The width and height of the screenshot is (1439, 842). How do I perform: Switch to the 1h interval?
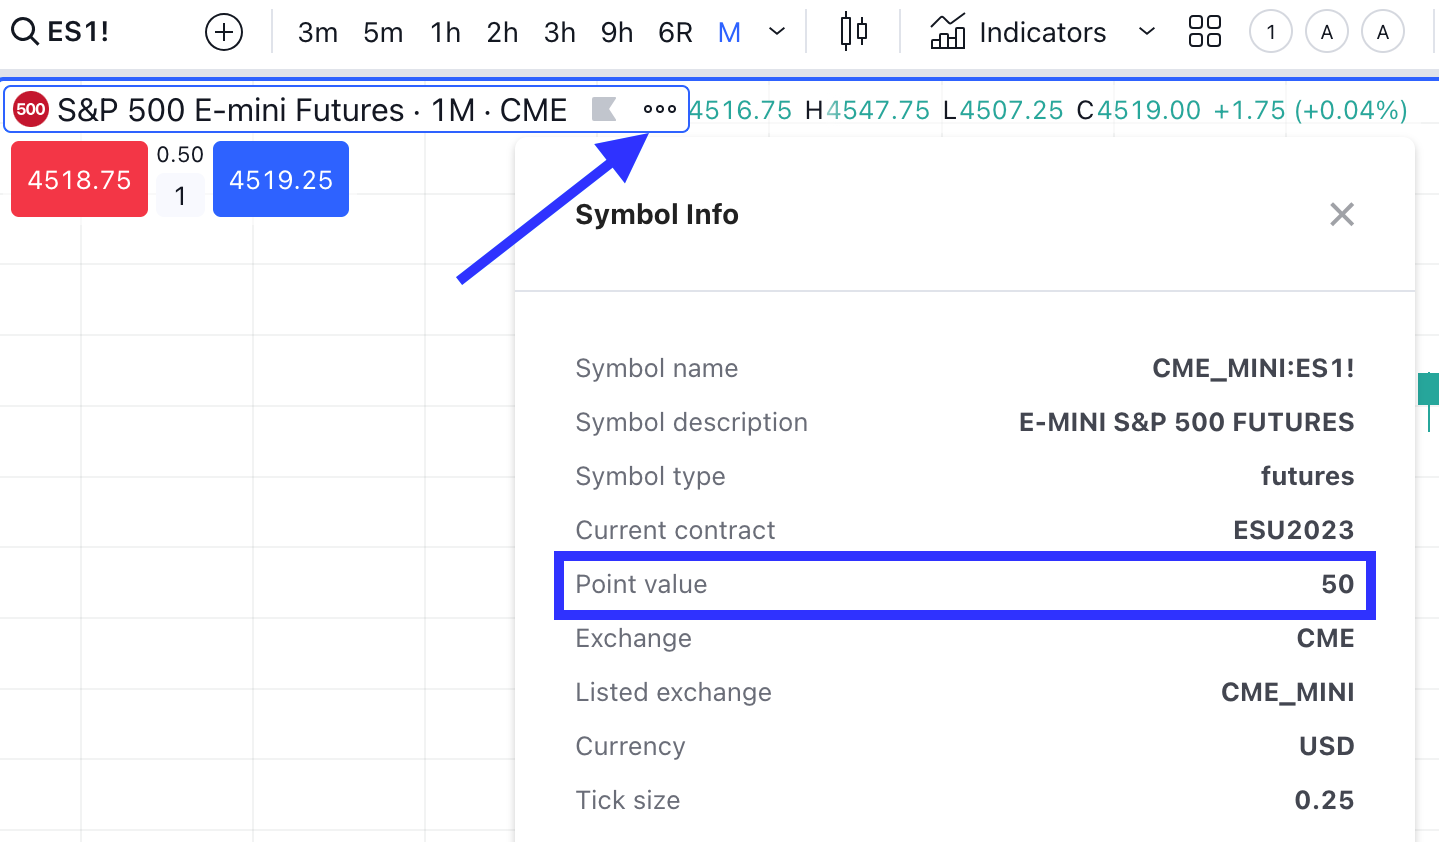[x=445, y=33]
